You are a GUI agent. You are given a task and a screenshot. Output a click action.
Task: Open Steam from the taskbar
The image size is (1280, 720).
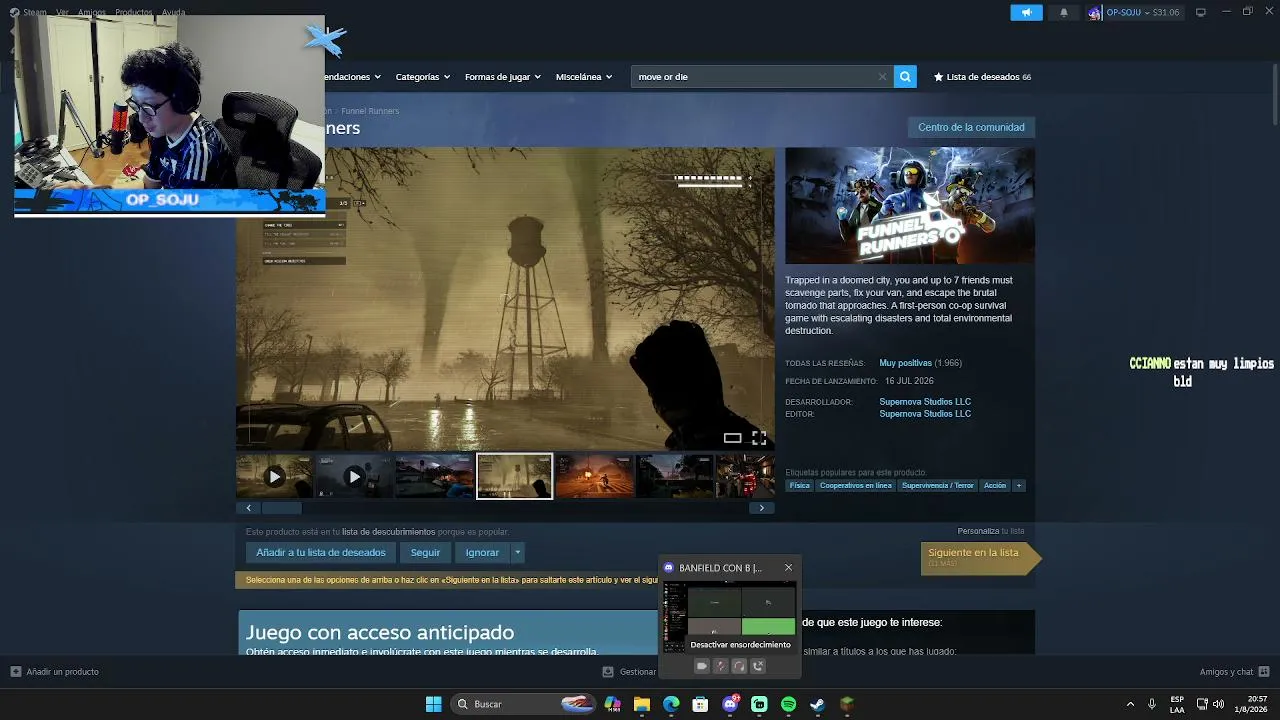pos(817,704)
